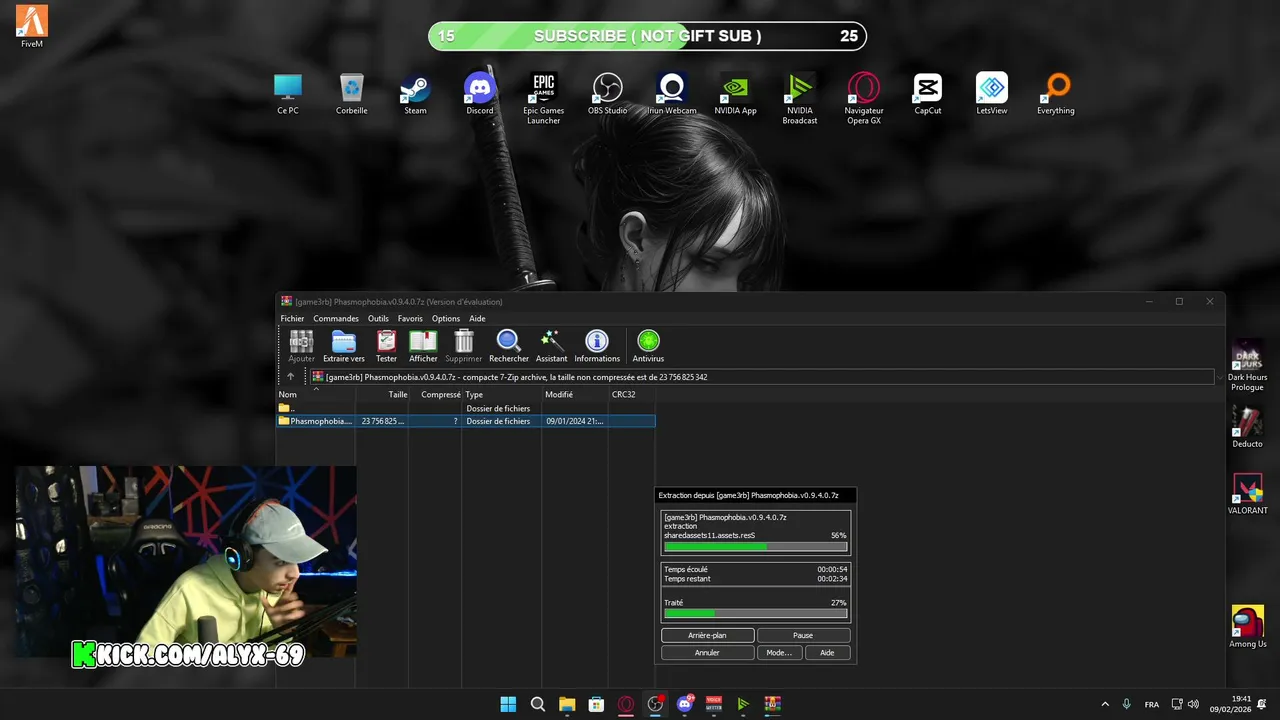Viewport: 1280px width, 720px height.
Task: Sort by the Modifié column header
Action: coord(575,394)
